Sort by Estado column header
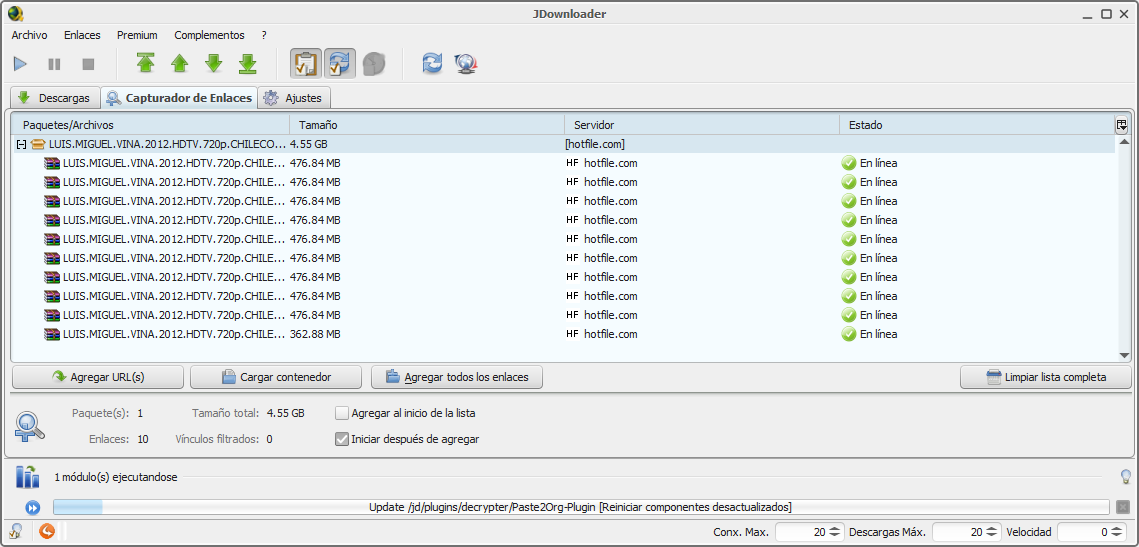 (977, 125)
